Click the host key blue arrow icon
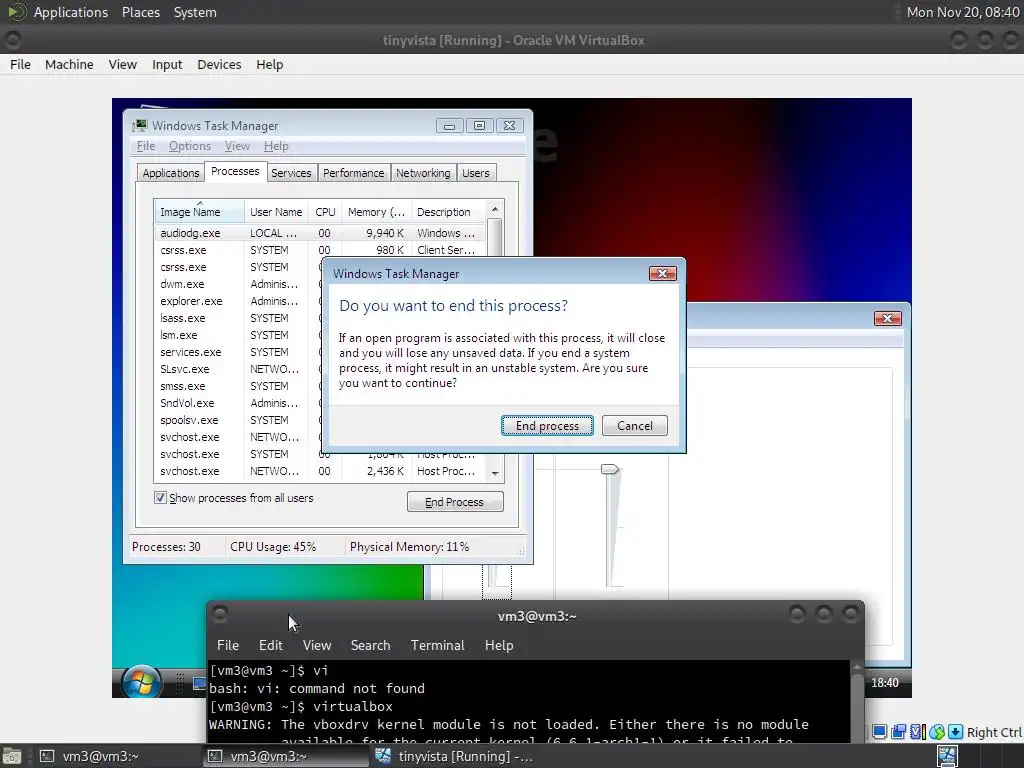 click(955, 732)
